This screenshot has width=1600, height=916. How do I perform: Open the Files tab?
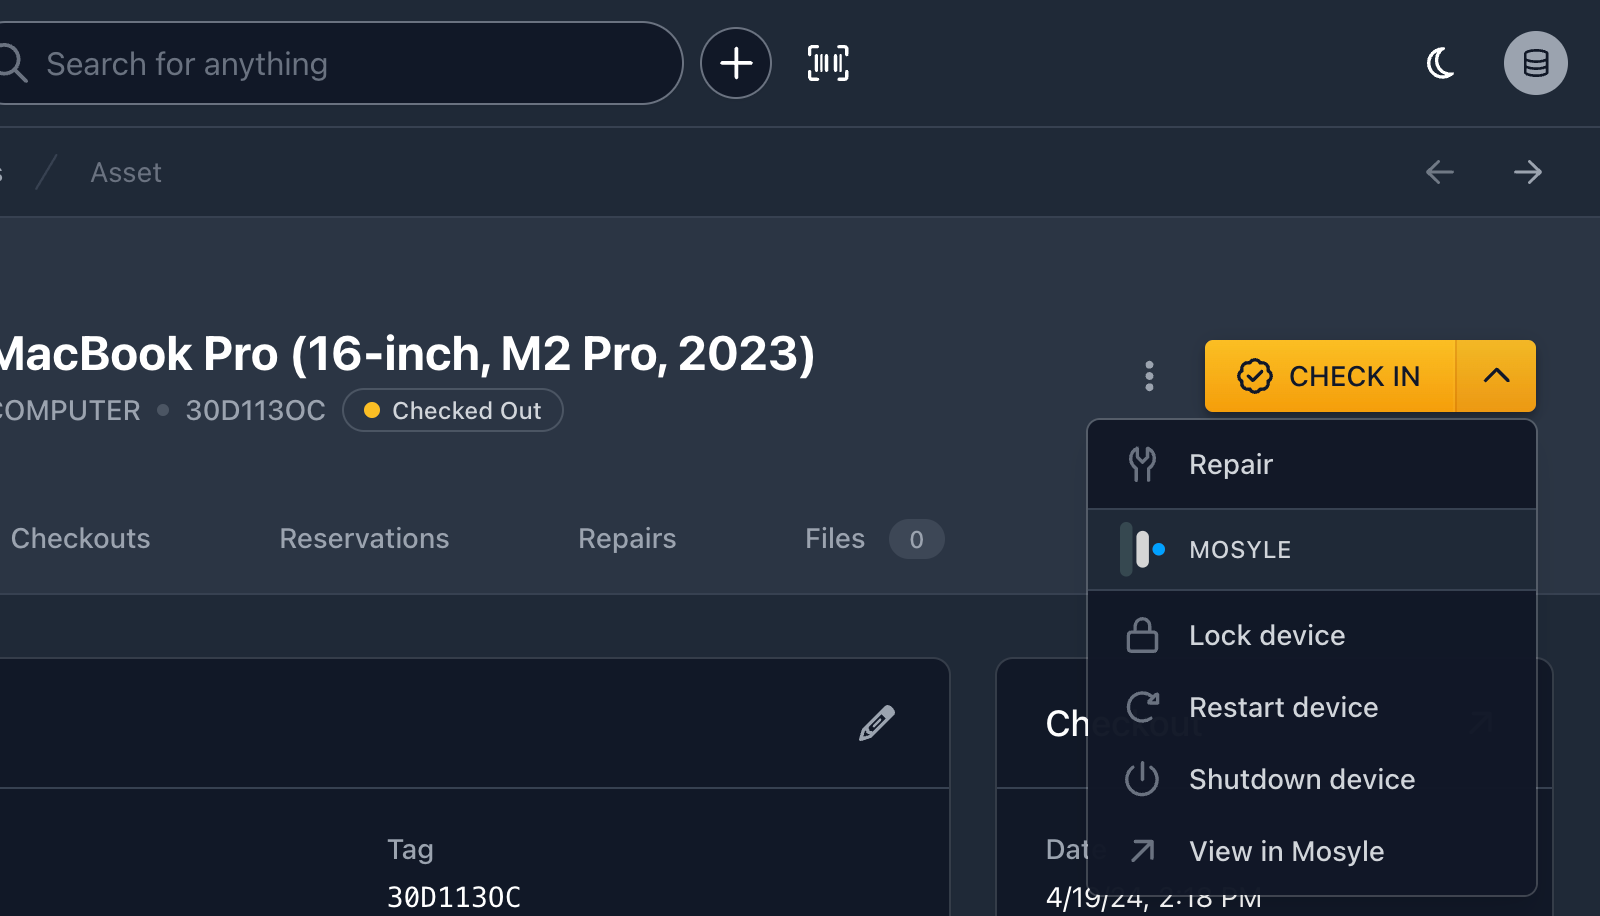tap(835, 538)
